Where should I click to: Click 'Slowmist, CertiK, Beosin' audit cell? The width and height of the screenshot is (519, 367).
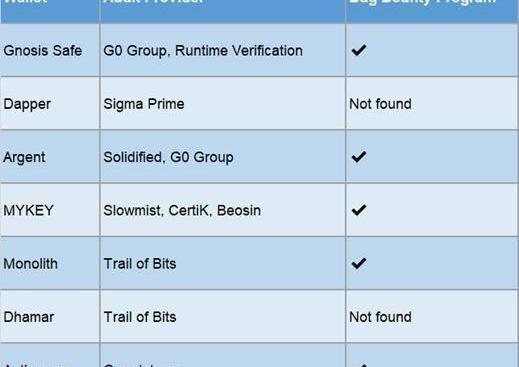point(223,210)
